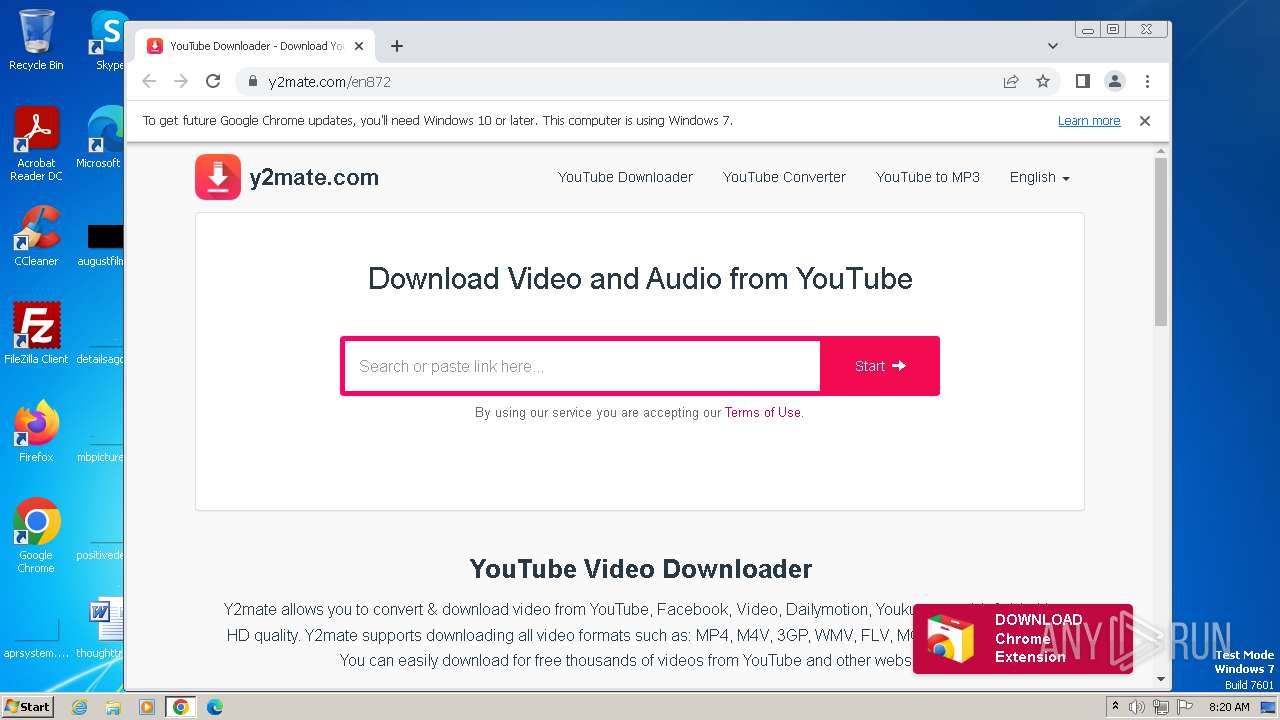View site info via the padlock icon
This screenshot has height=720, width=1280.
(x=253, y=82)
